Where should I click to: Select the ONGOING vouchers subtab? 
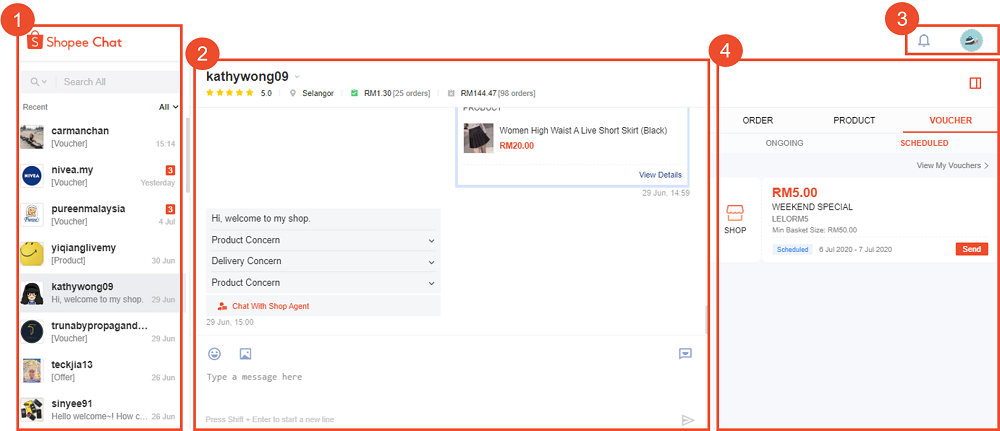click(x=784, y=143)
